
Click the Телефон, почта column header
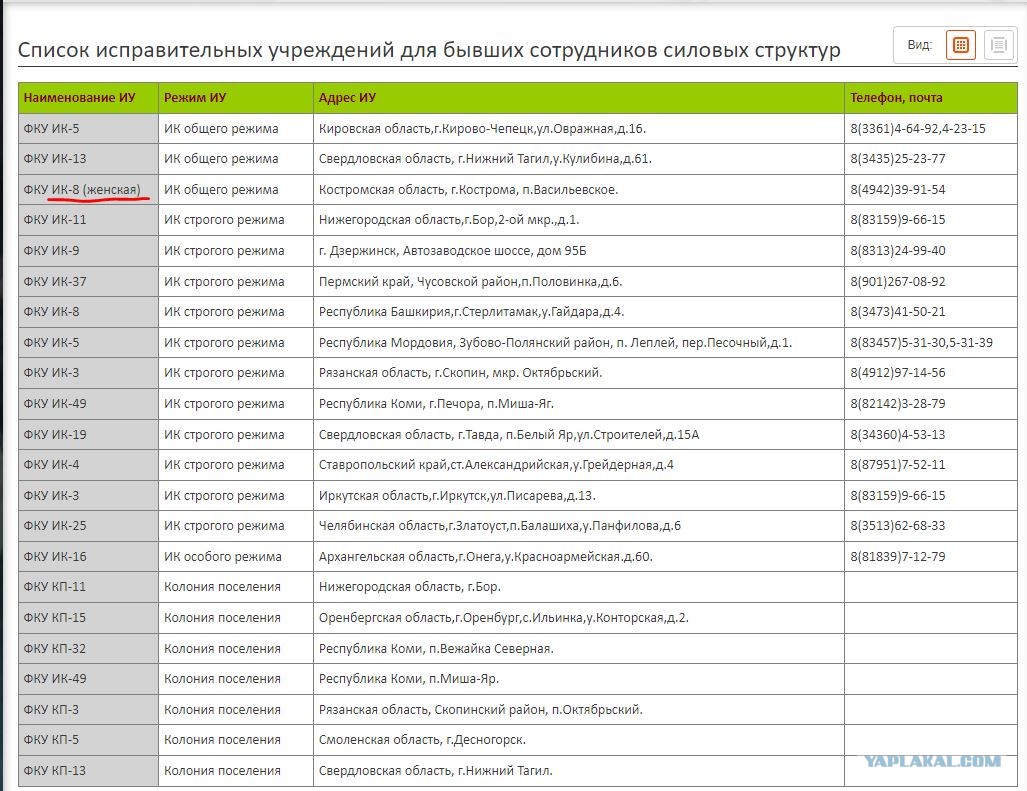896,98
